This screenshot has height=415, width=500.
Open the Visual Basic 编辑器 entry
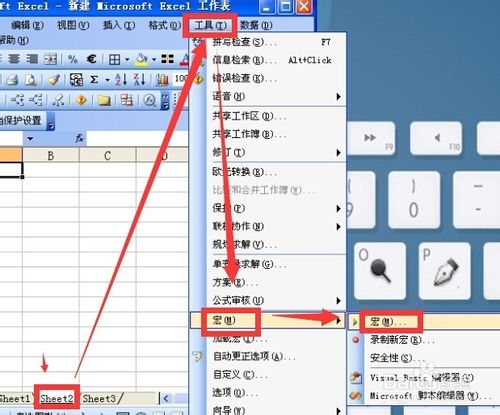[424, 378]
